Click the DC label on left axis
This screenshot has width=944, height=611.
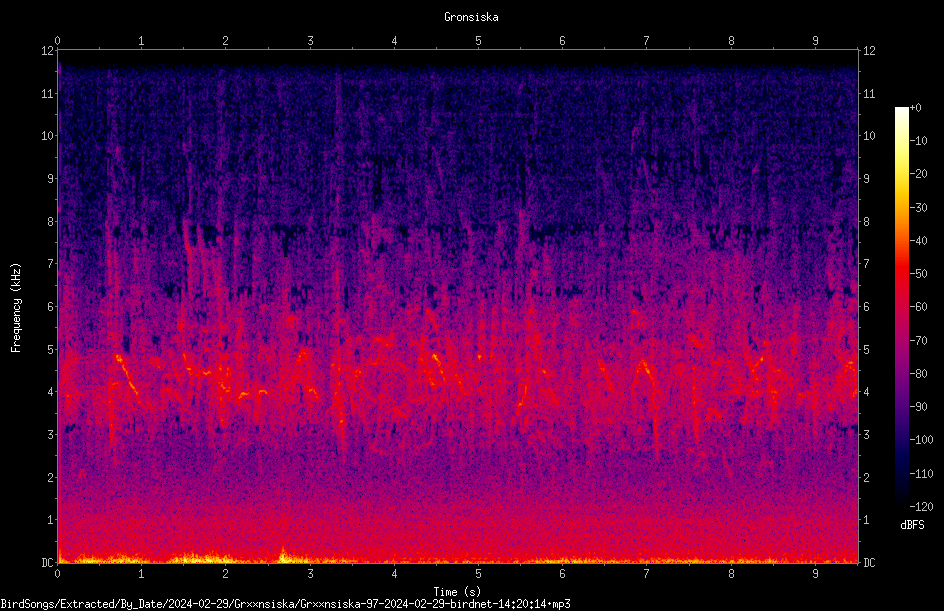(x=47, y=563)
